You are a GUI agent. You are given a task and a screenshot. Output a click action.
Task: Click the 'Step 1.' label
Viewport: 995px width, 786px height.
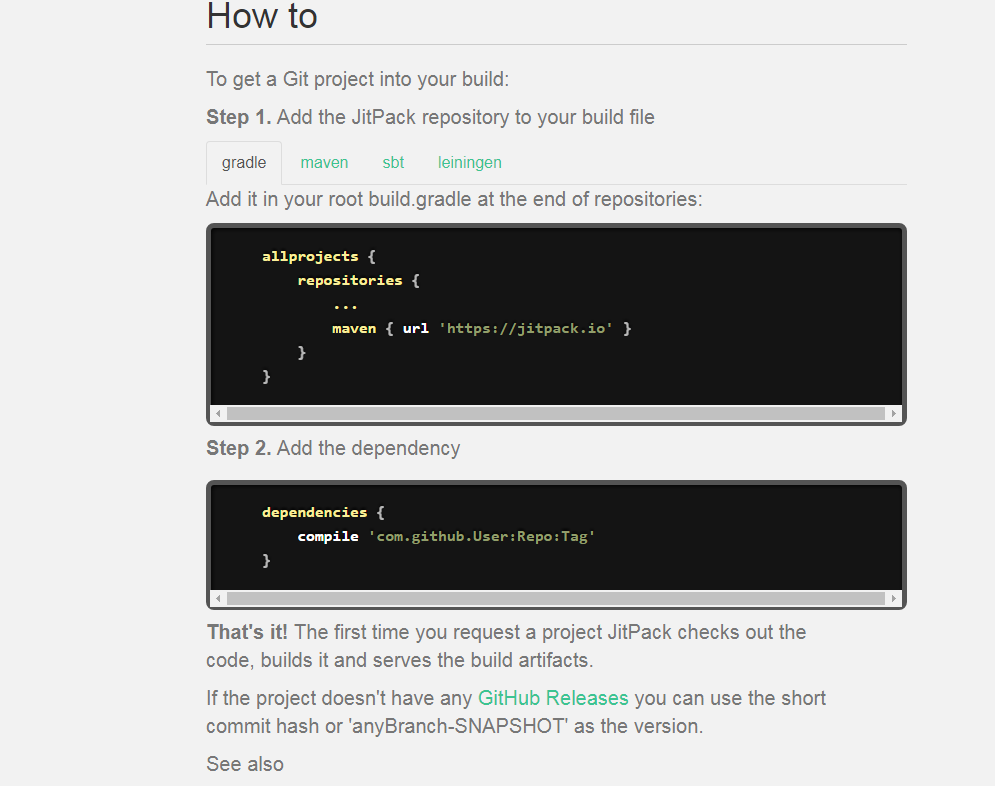point(239,117)
